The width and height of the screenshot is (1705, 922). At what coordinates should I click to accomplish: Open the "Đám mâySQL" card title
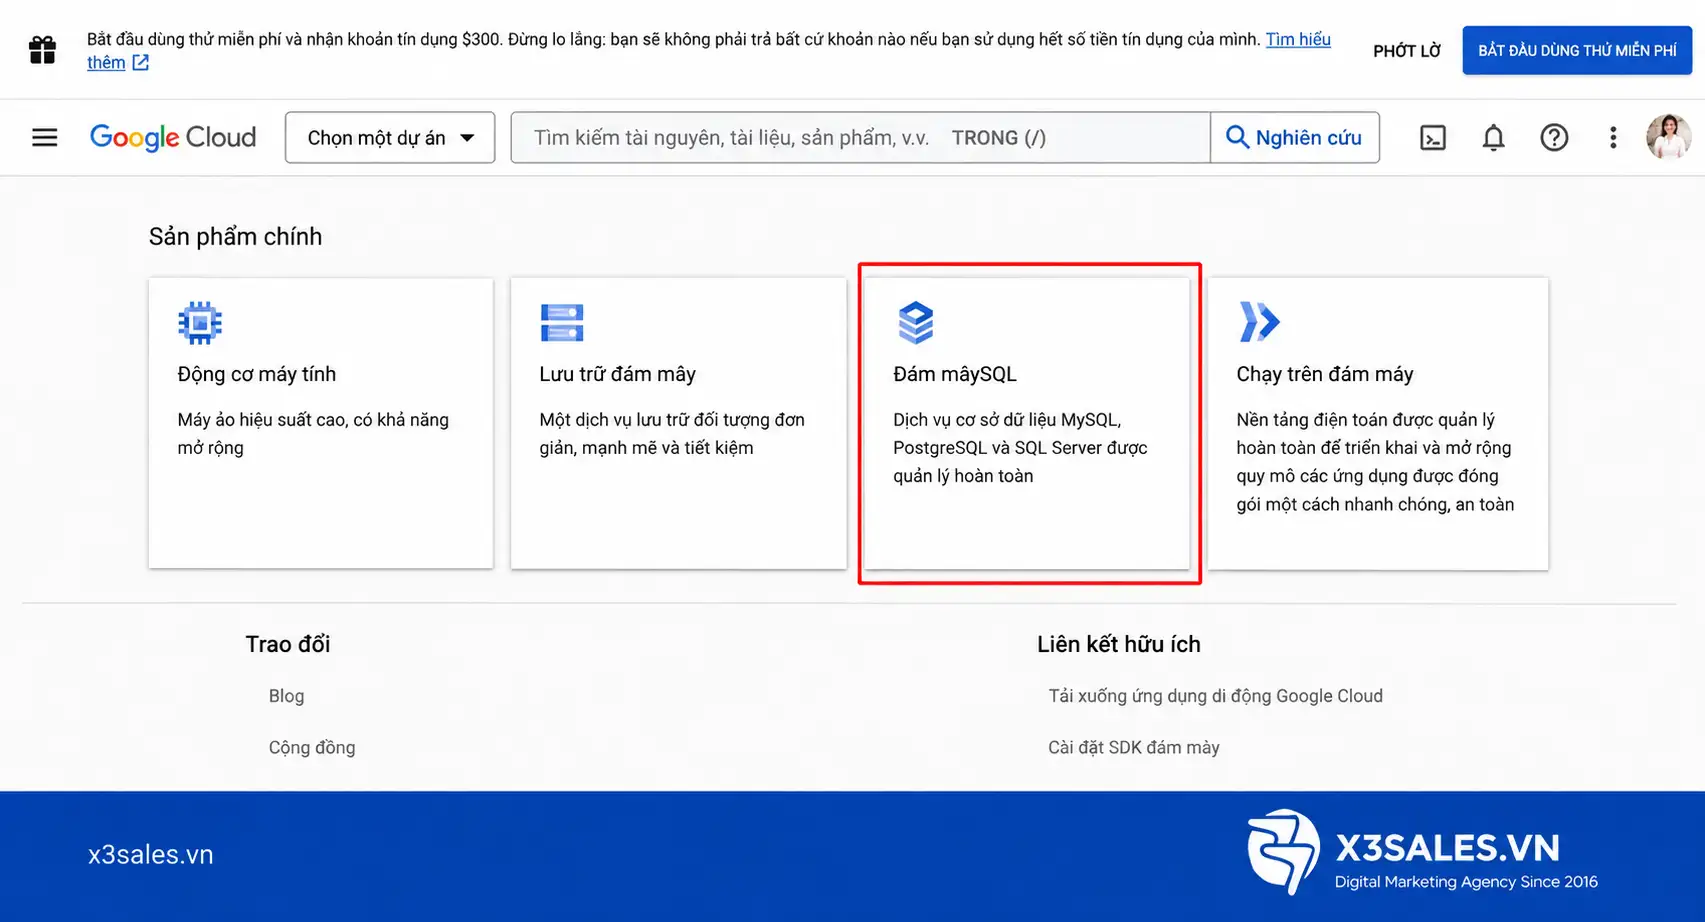click(955, 374)
